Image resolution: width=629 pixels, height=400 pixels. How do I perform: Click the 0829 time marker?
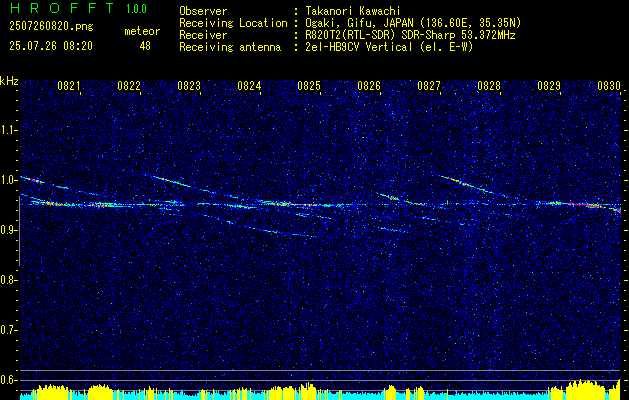pyautogui.click(x=549, y=86)
